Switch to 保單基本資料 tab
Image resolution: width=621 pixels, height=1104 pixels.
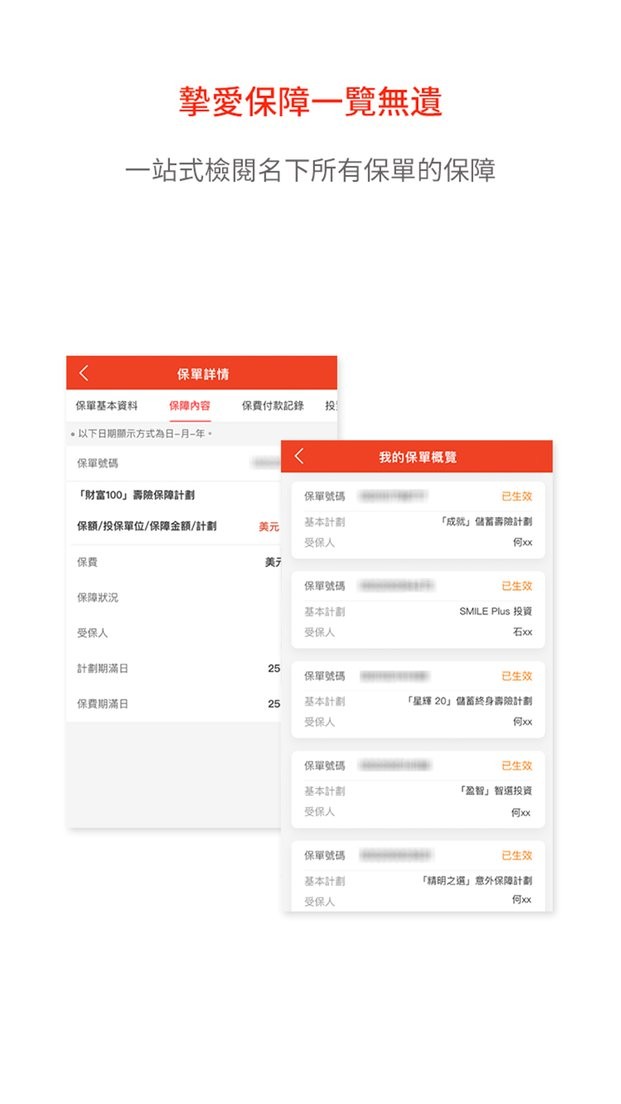(107, 406)
